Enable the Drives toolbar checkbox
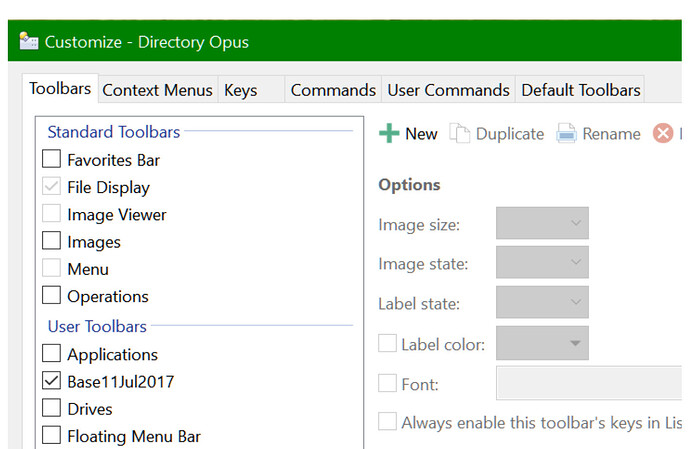The image size is (690, 449). tap(51, 408)
